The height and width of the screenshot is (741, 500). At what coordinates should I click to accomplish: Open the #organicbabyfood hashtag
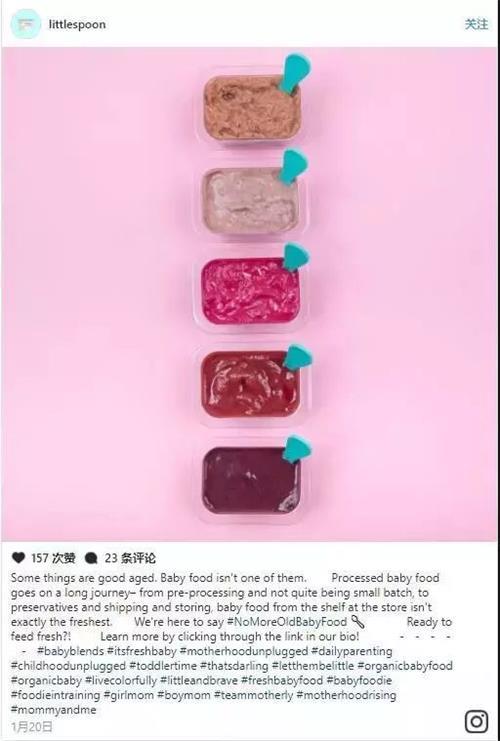[405, 666]
